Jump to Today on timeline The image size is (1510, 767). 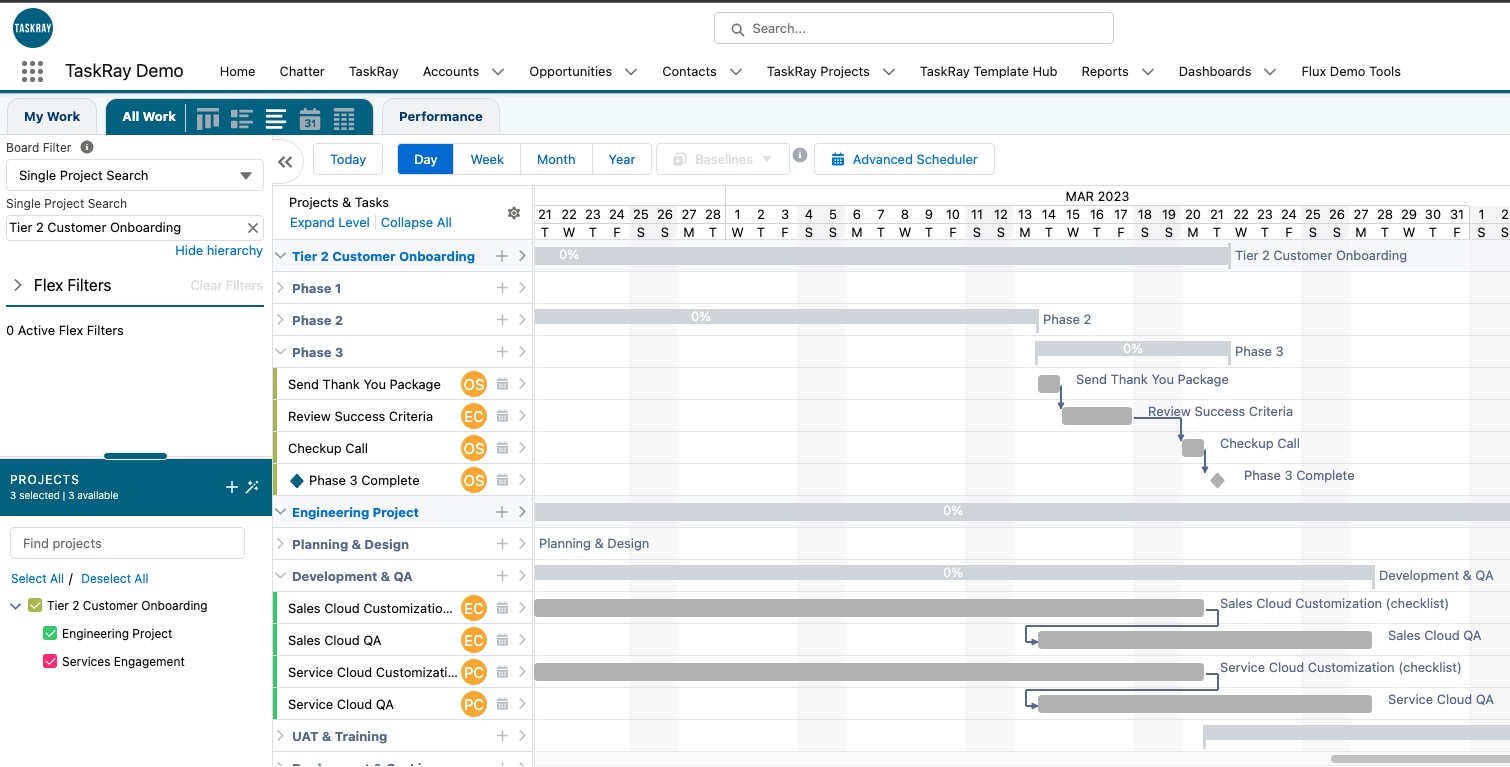(x=348, y=159)
